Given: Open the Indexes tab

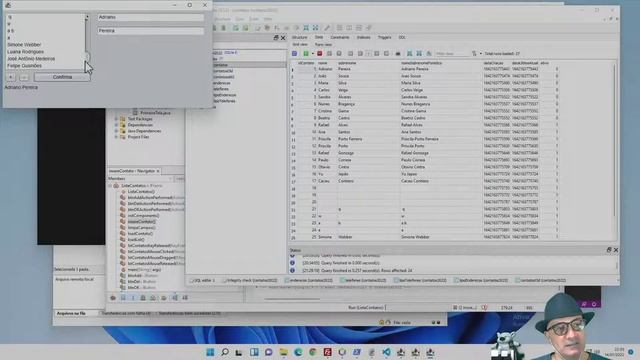Looking at the screenshot, I should tap(363, 37).
